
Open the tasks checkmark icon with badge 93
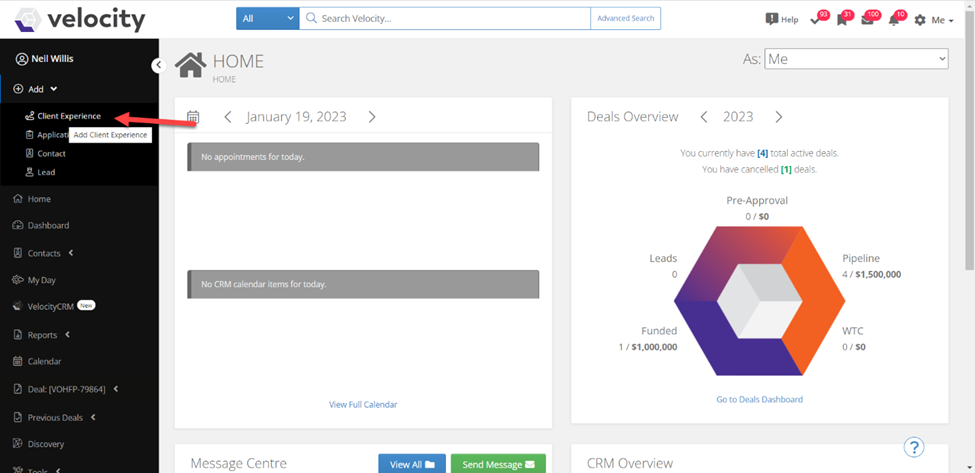point(816,20)
